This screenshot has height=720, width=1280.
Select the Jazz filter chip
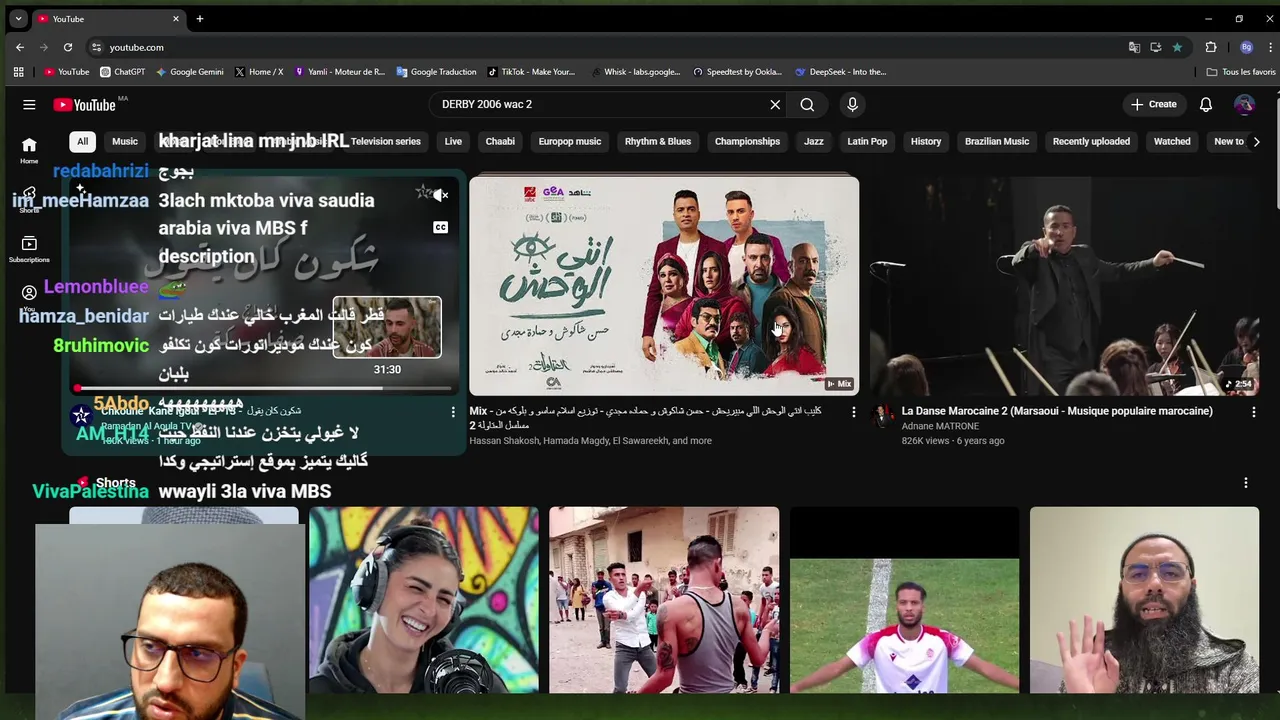(x=814, y=141)
